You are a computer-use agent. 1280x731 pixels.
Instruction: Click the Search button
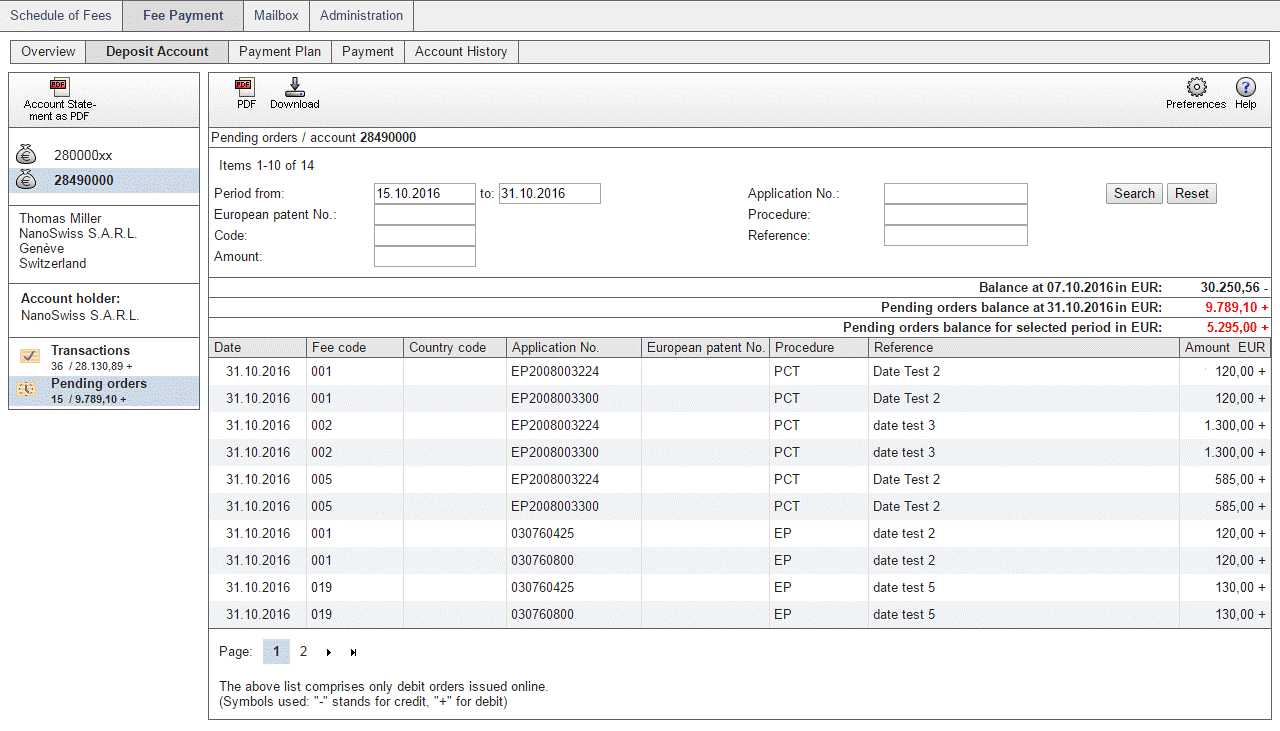coord(1134,194)
